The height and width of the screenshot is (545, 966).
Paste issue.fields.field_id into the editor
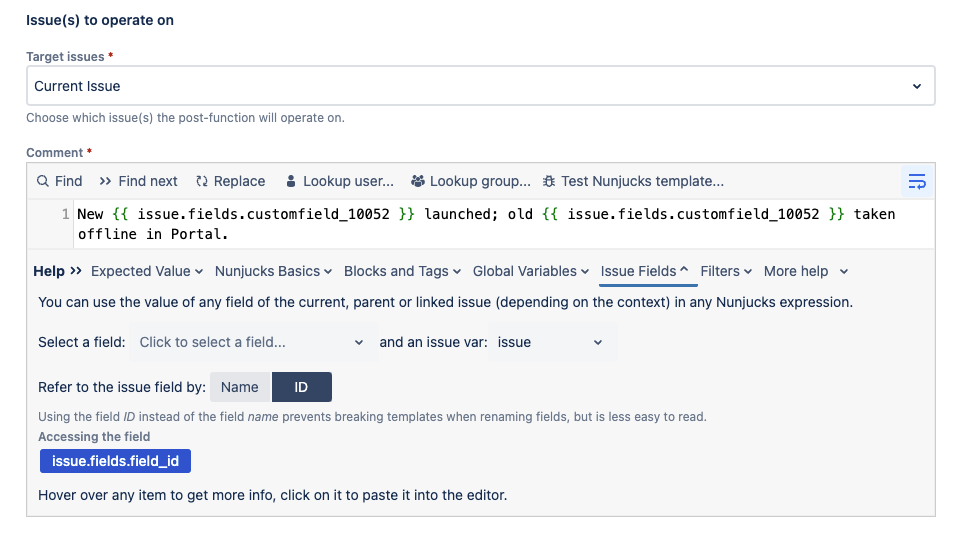pos(115,461)
